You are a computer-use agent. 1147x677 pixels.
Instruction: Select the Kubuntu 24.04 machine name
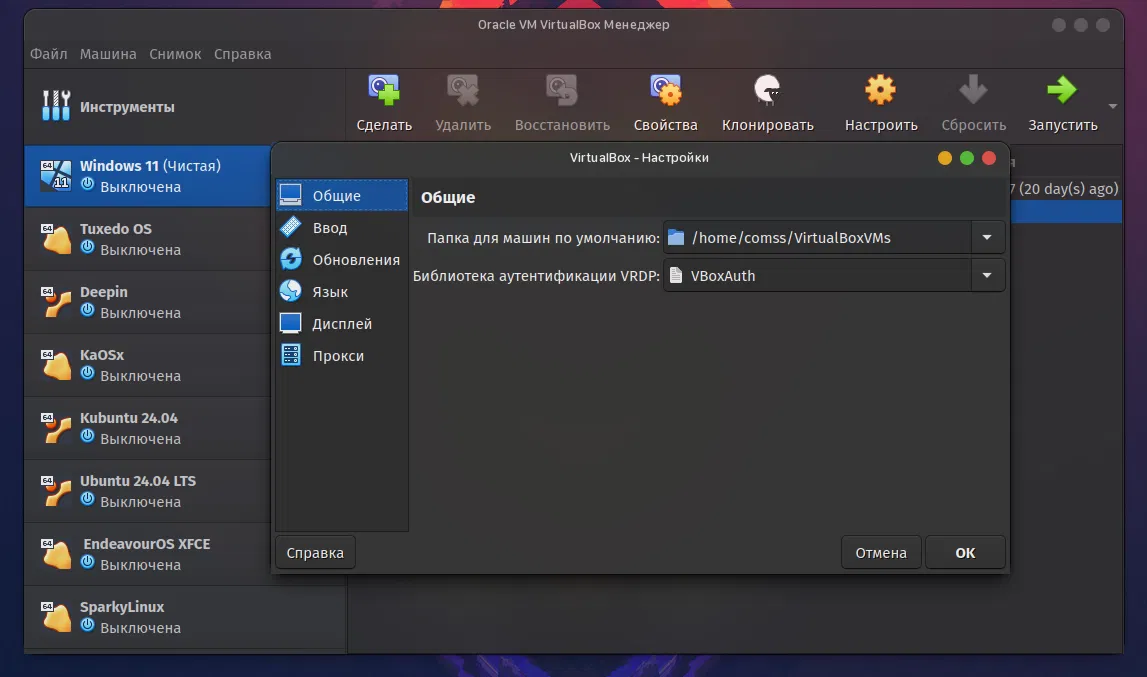[129, 418]
